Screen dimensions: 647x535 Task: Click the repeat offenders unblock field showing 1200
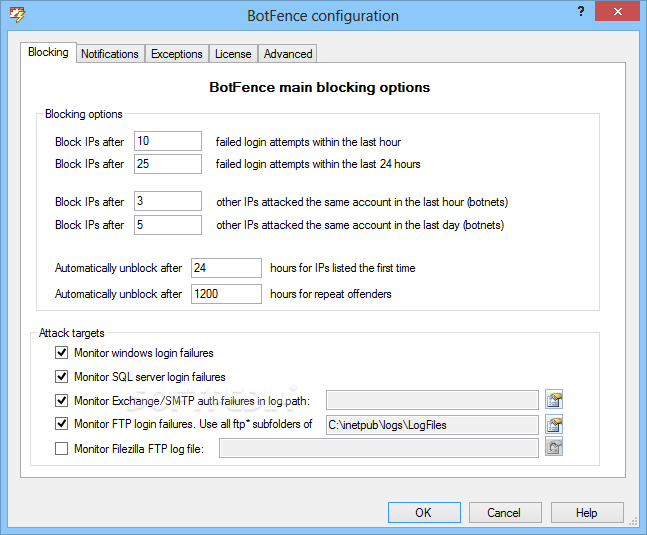[226, 294]
